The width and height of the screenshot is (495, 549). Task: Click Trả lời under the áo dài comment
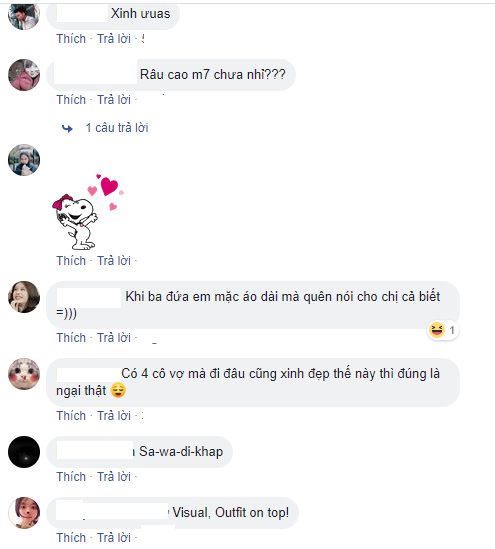tap(114, 338)
